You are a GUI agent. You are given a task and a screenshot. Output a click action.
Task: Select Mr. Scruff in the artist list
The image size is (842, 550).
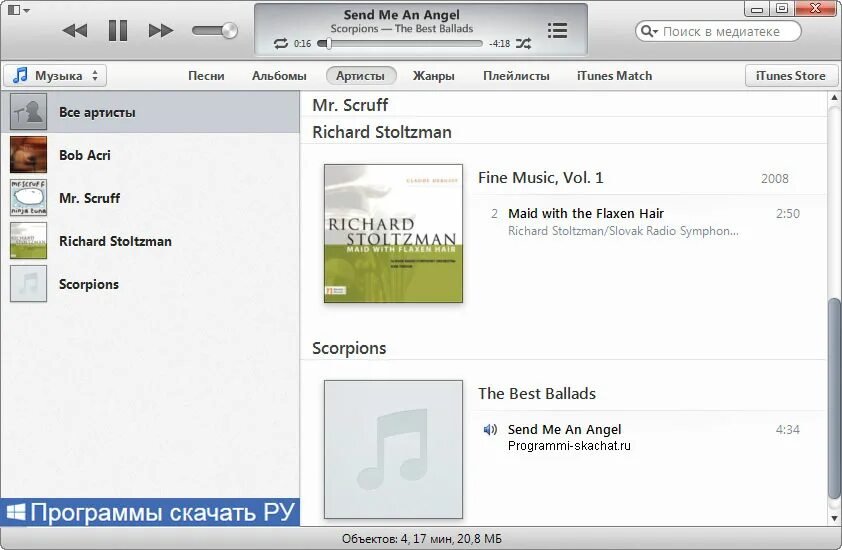(x=150, y=198)
